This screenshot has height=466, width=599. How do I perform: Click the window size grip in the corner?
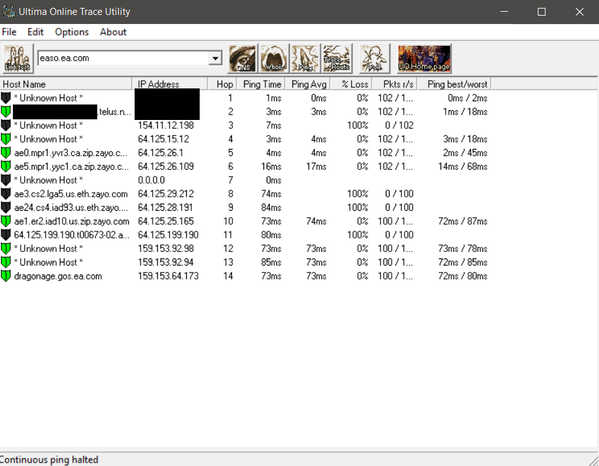tap(593, 460)
